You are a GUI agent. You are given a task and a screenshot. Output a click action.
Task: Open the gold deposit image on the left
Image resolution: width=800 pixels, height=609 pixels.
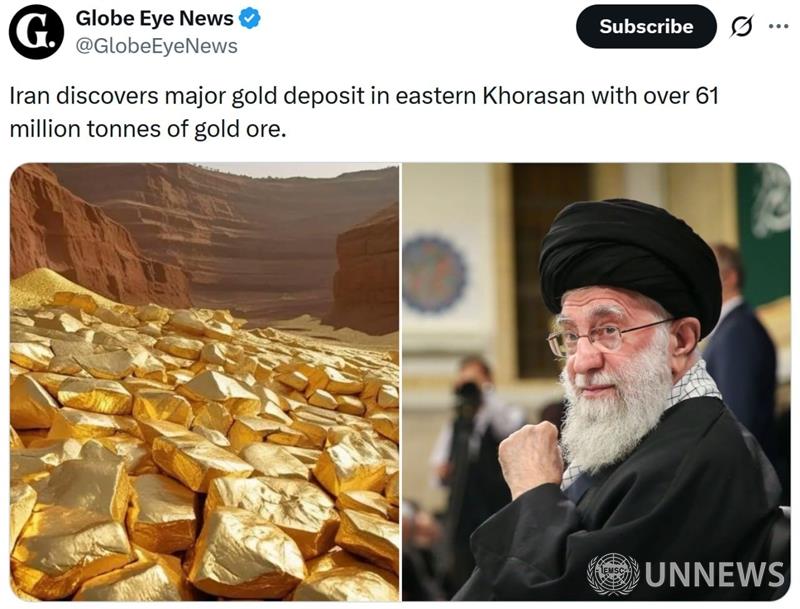pyautogui.click(x=205, y=382)
